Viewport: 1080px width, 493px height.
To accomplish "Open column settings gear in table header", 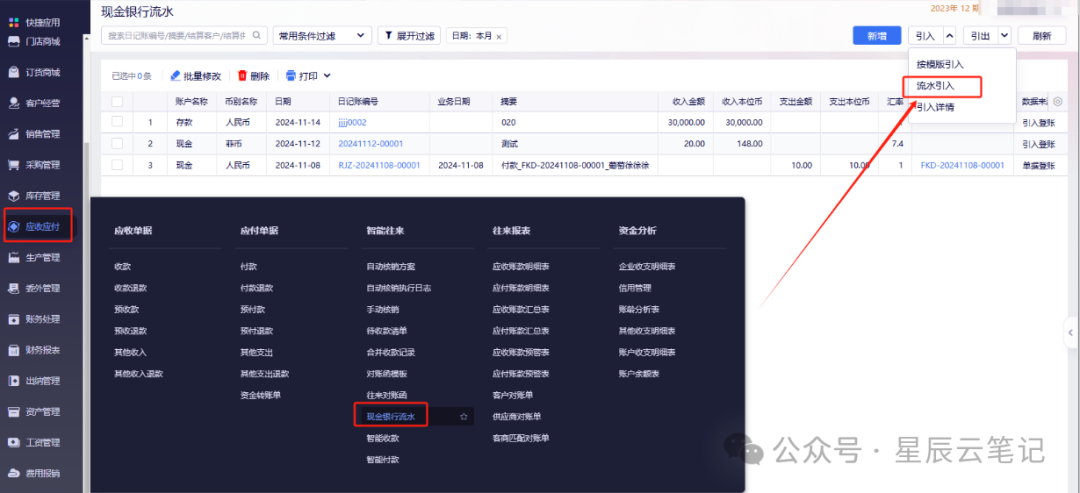I will click(1058, 101).
